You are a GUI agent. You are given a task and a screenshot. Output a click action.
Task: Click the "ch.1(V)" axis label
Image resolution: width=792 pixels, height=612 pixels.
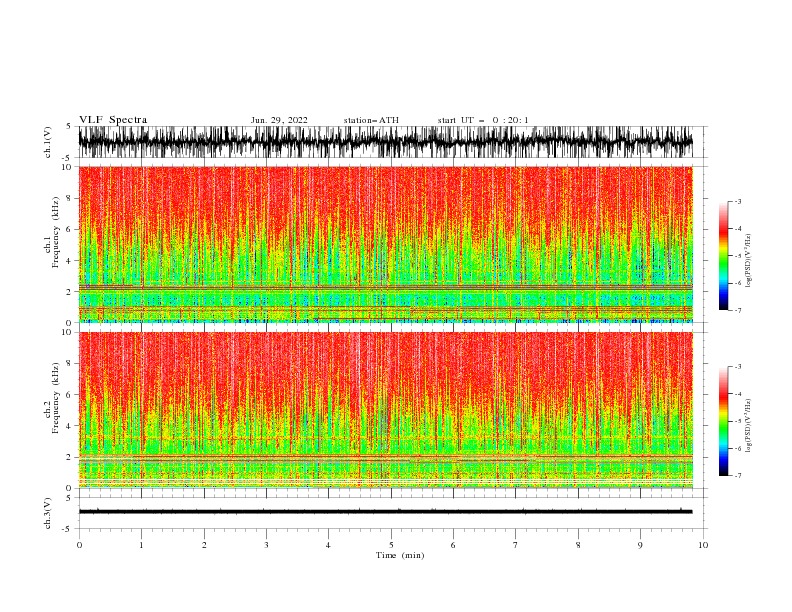tap(48, 142)
